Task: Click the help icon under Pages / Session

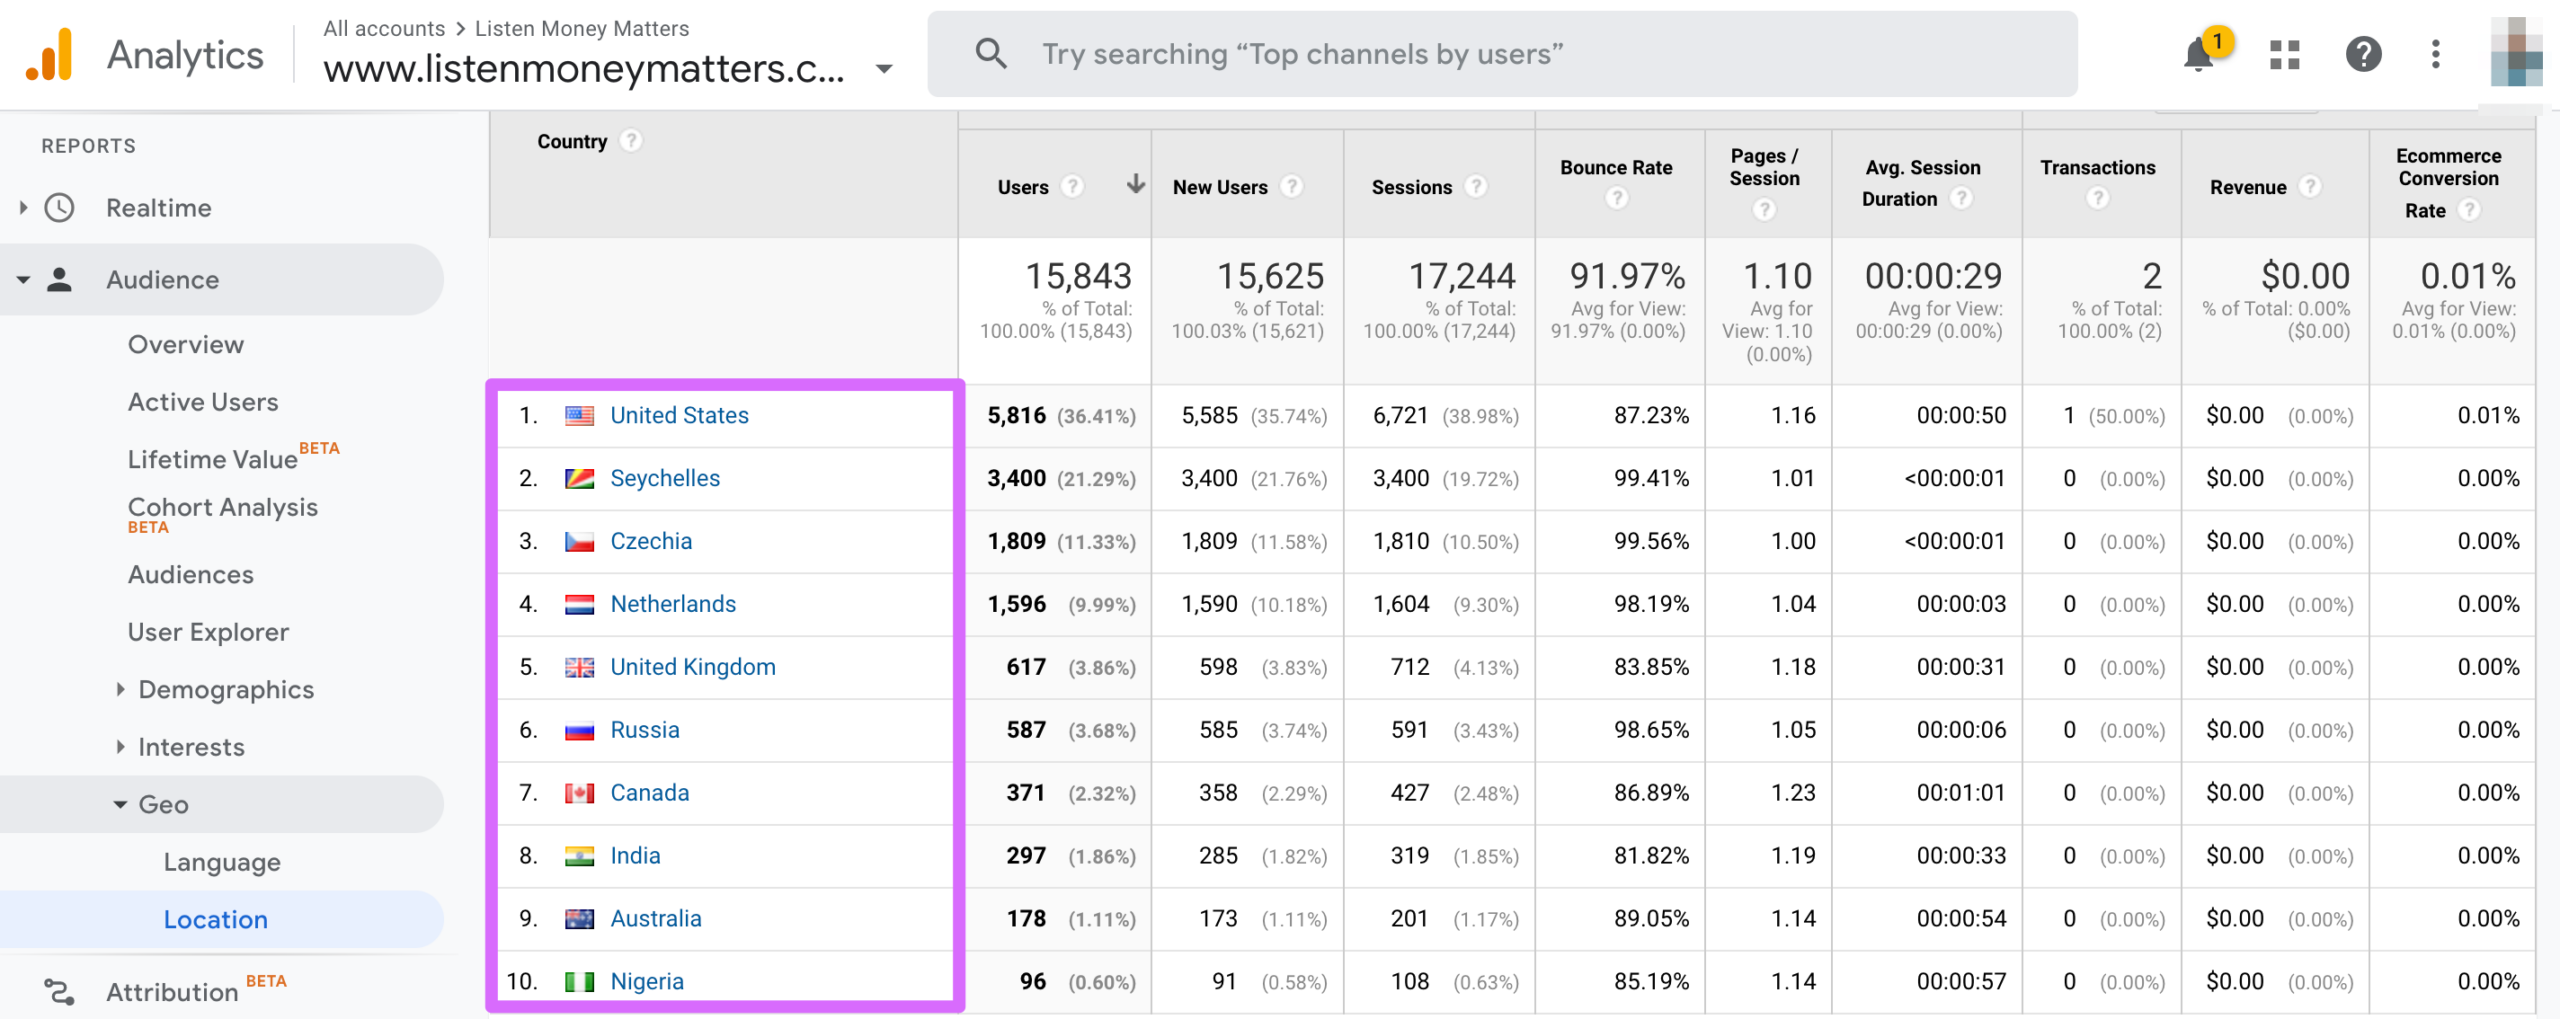Action: (1765, 210)
